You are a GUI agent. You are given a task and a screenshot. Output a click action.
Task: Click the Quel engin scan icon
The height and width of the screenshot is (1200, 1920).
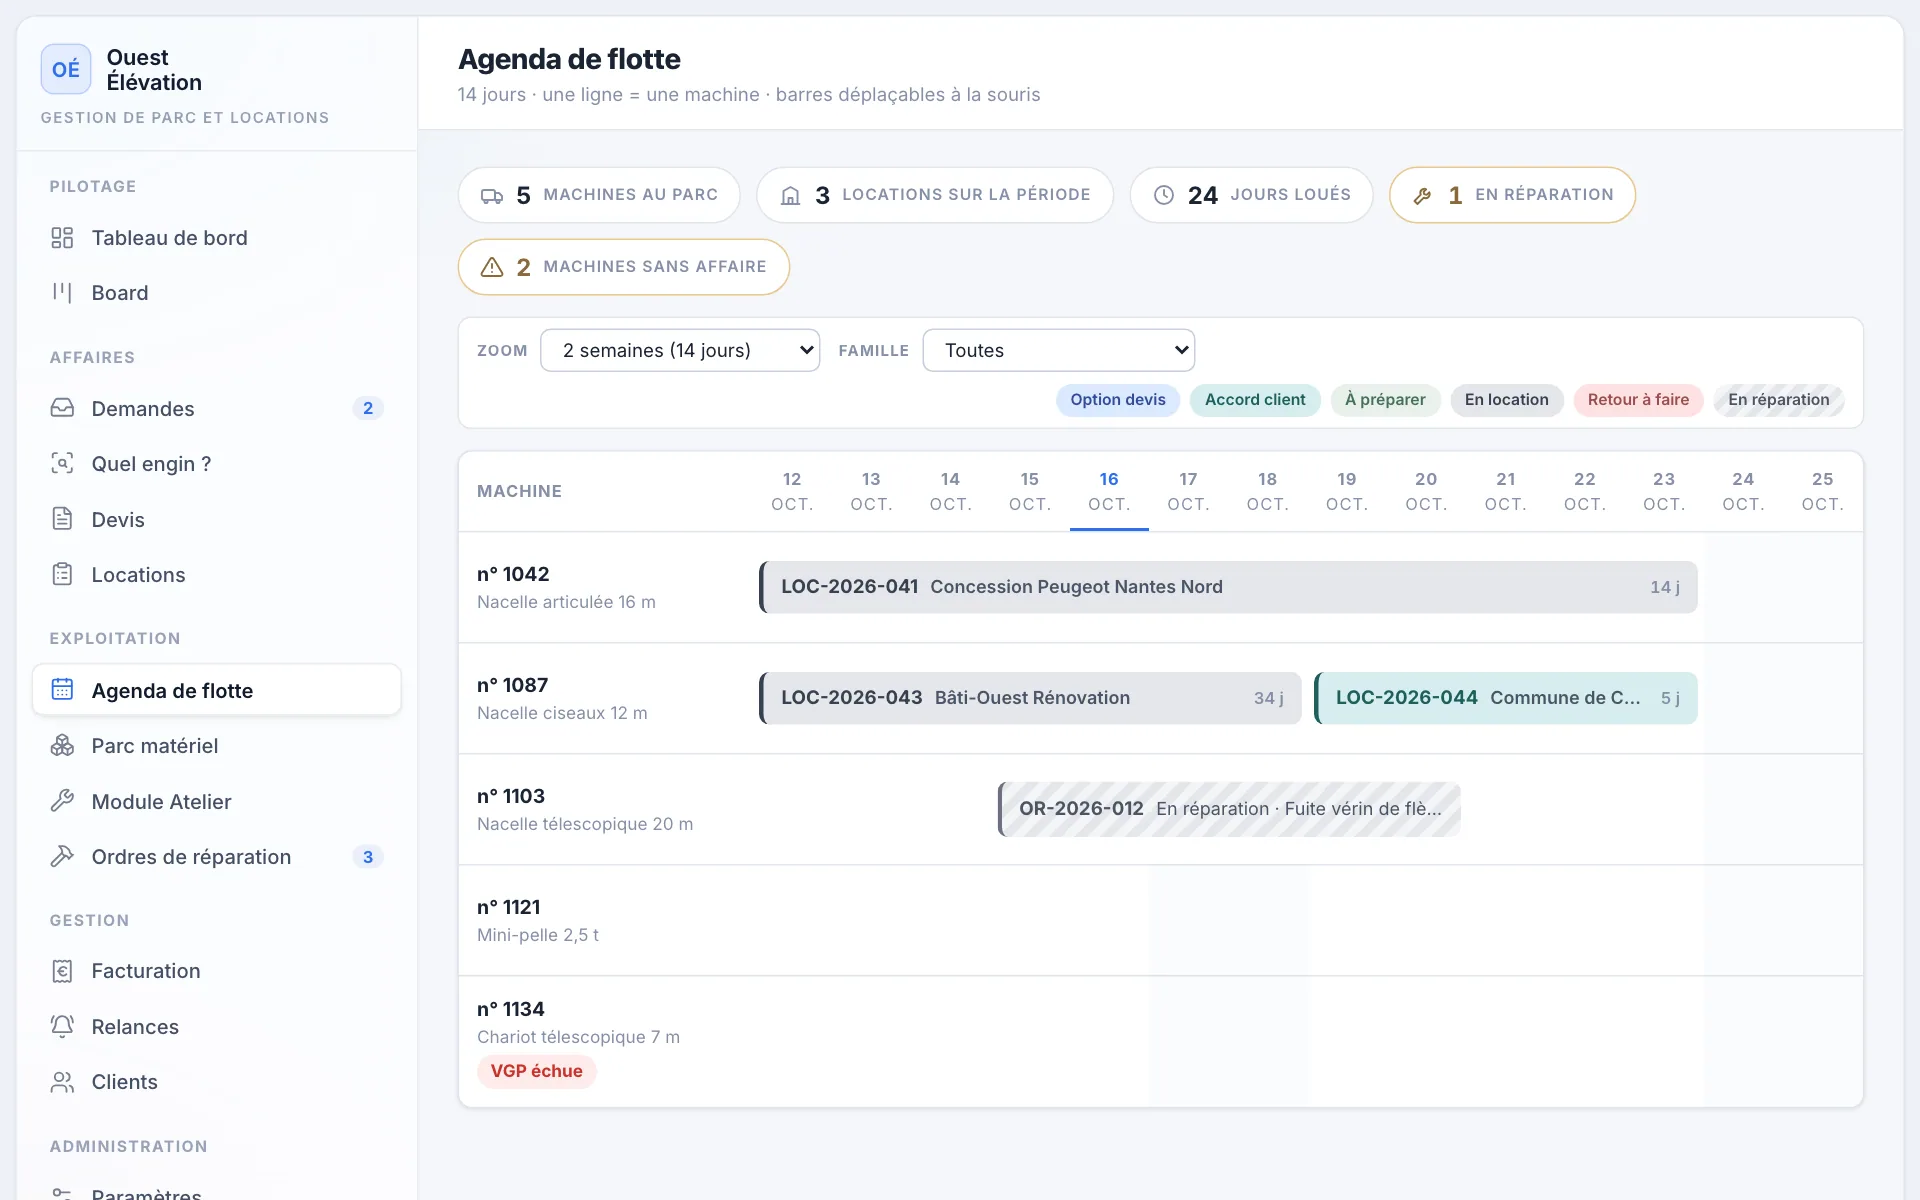[62, 464]
